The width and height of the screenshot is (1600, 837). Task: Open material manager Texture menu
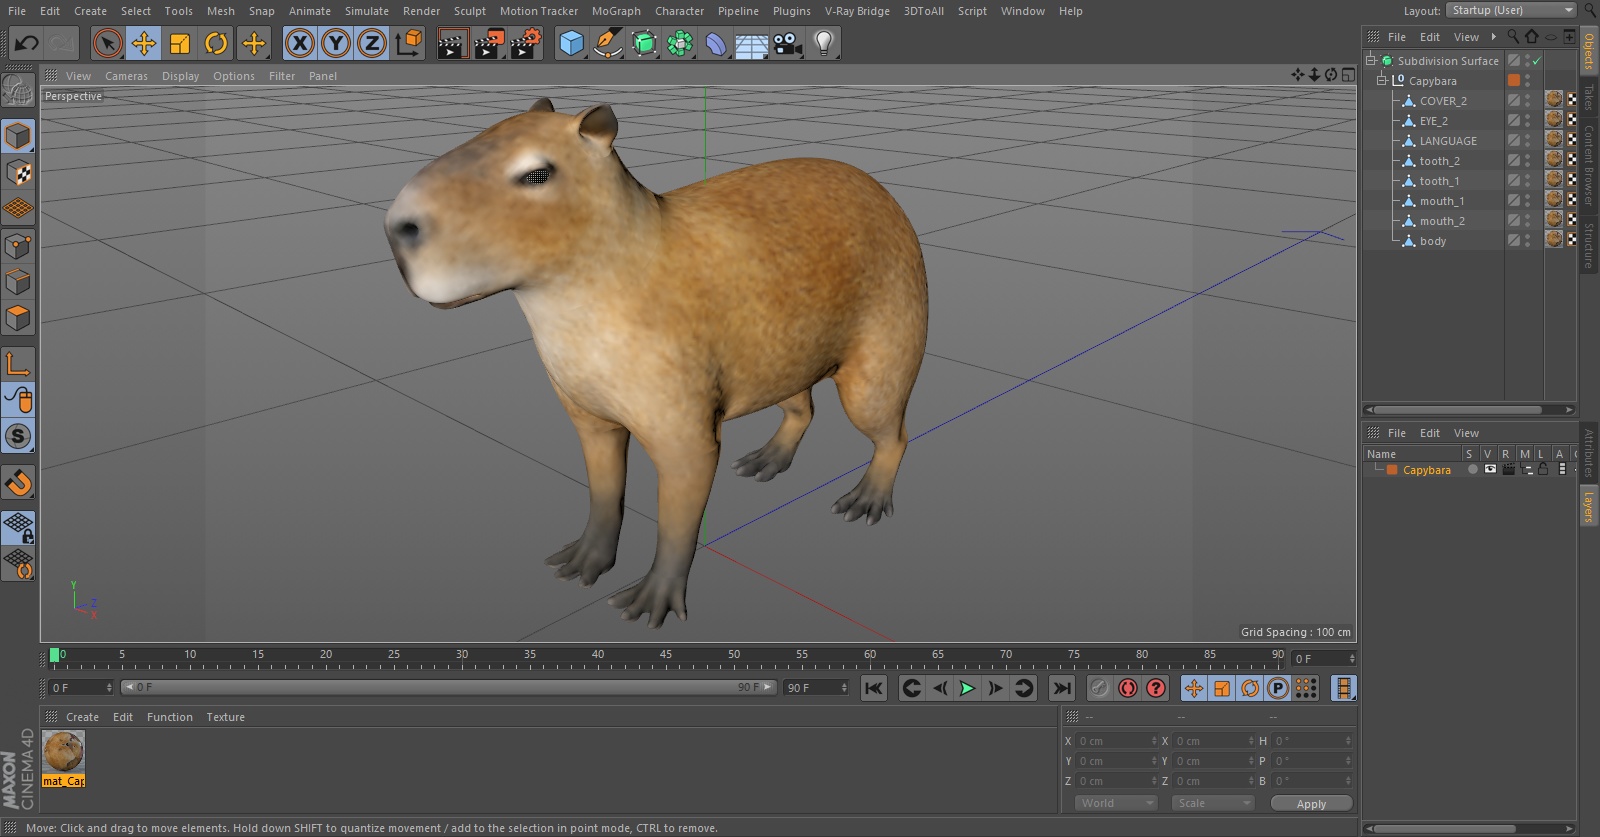pos(225,717)
